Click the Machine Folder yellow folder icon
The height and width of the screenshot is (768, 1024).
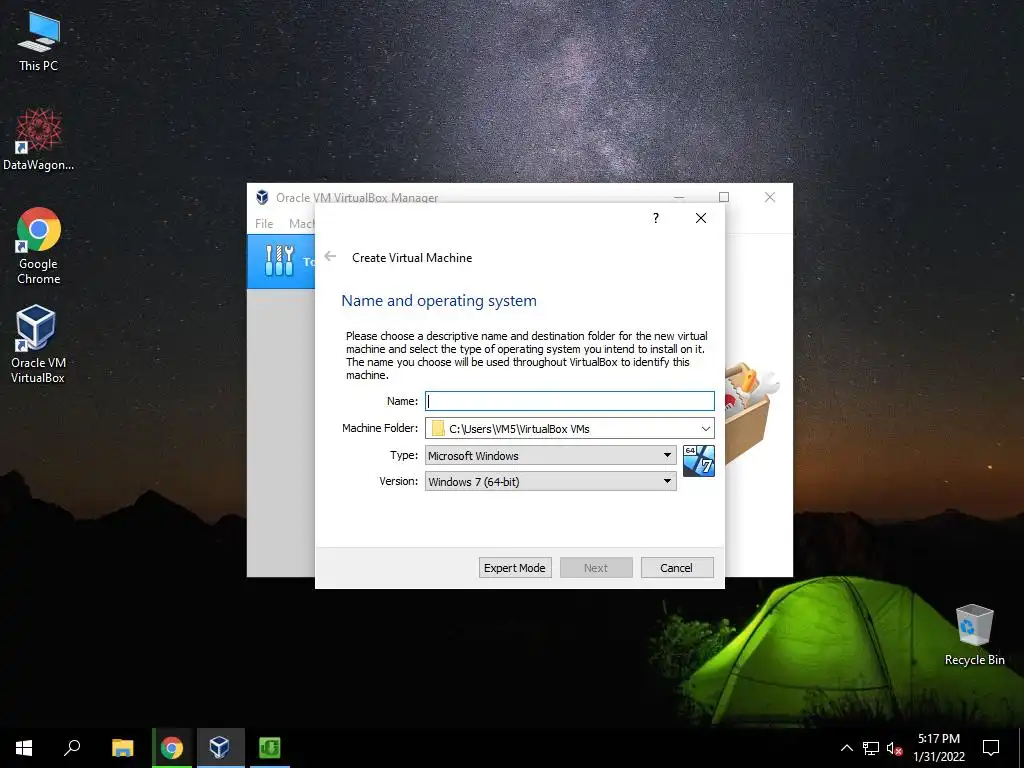pyautogui.click(x=438, y=428)
